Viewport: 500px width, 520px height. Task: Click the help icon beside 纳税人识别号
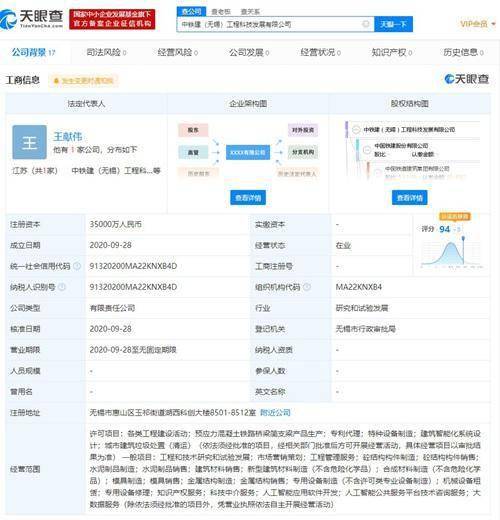pos(62,287)
